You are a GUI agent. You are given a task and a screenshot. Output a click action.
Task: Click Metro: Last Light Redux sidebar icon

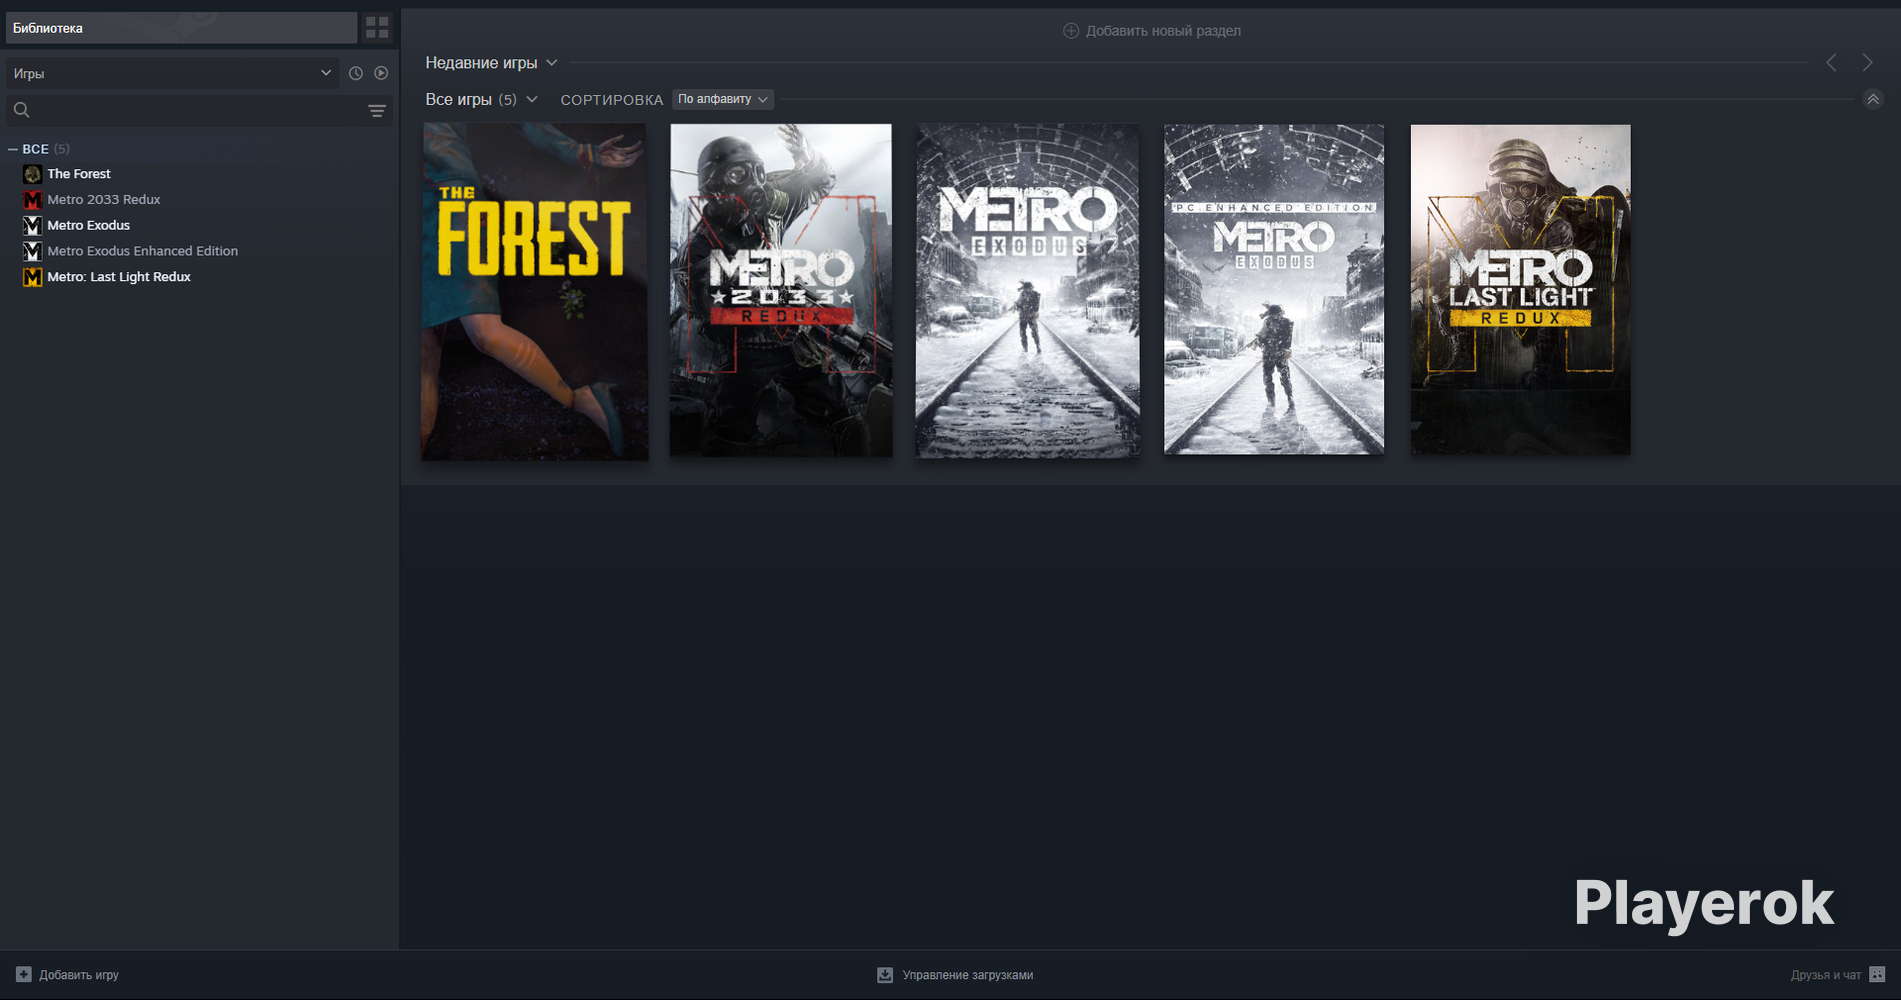[32, 277]
